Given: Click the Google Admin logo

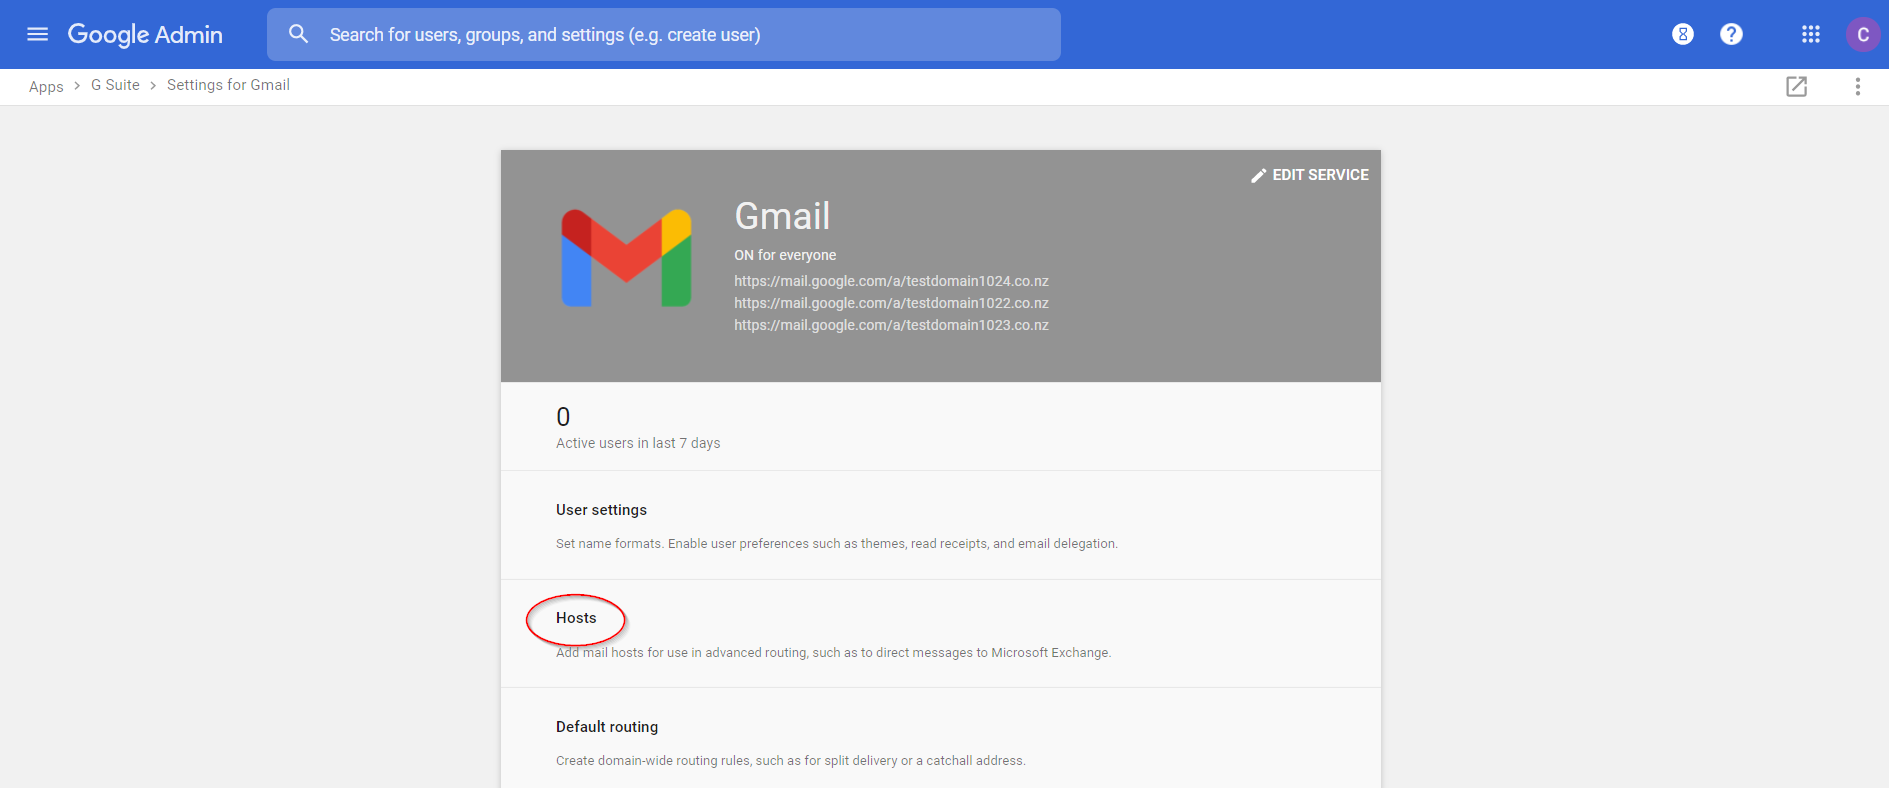Looking at the screenshot, I should (145, 34).
